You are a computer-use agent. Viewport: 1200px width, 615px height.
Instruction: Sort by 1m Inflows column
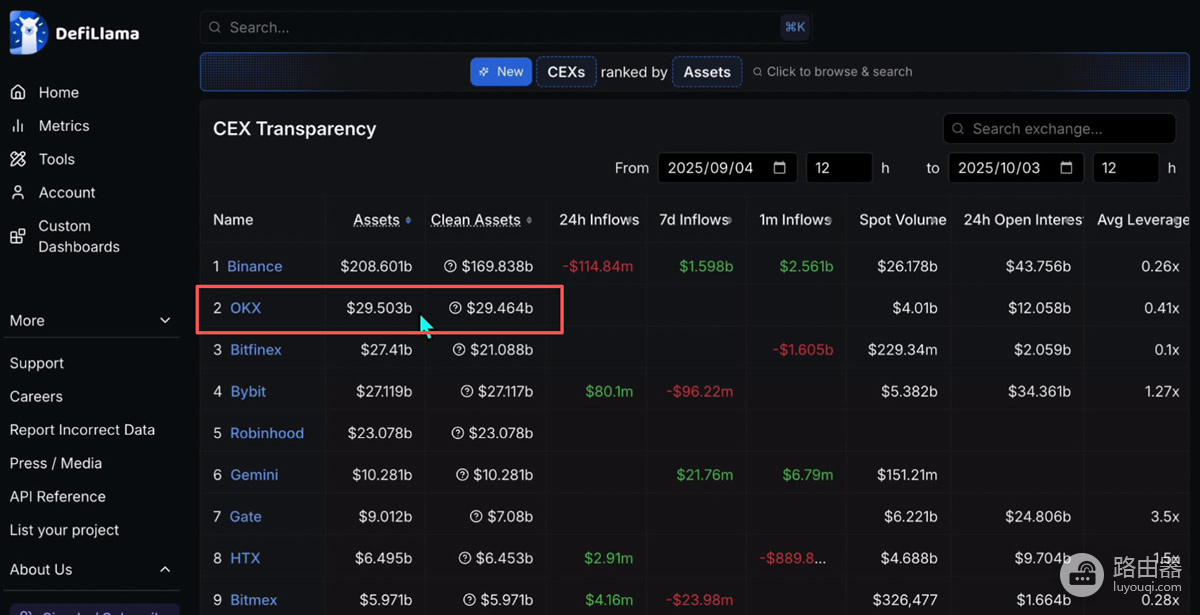pos(796,220)
